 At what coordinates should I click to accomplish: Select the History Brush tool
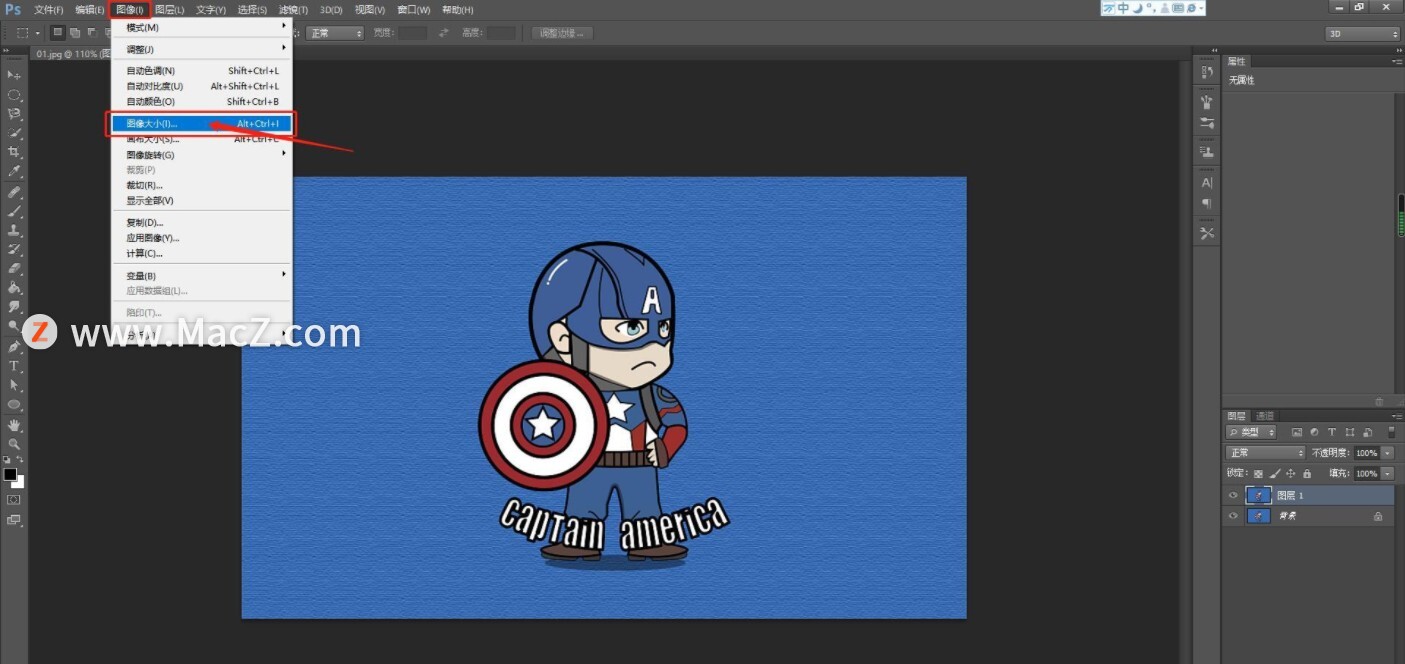pyautogui.click(x=14, y=249)
